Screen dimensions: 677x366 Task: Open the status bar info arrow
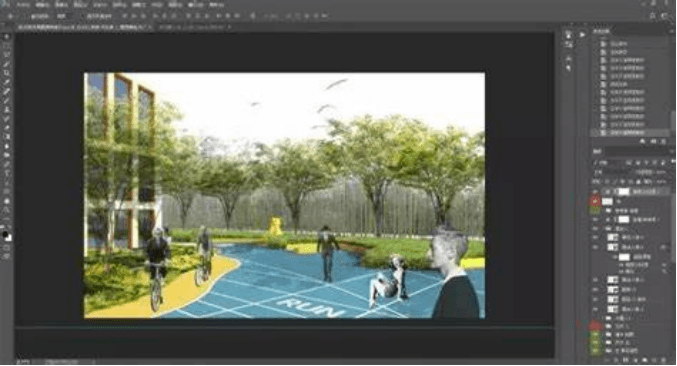(x=93, y=362)
